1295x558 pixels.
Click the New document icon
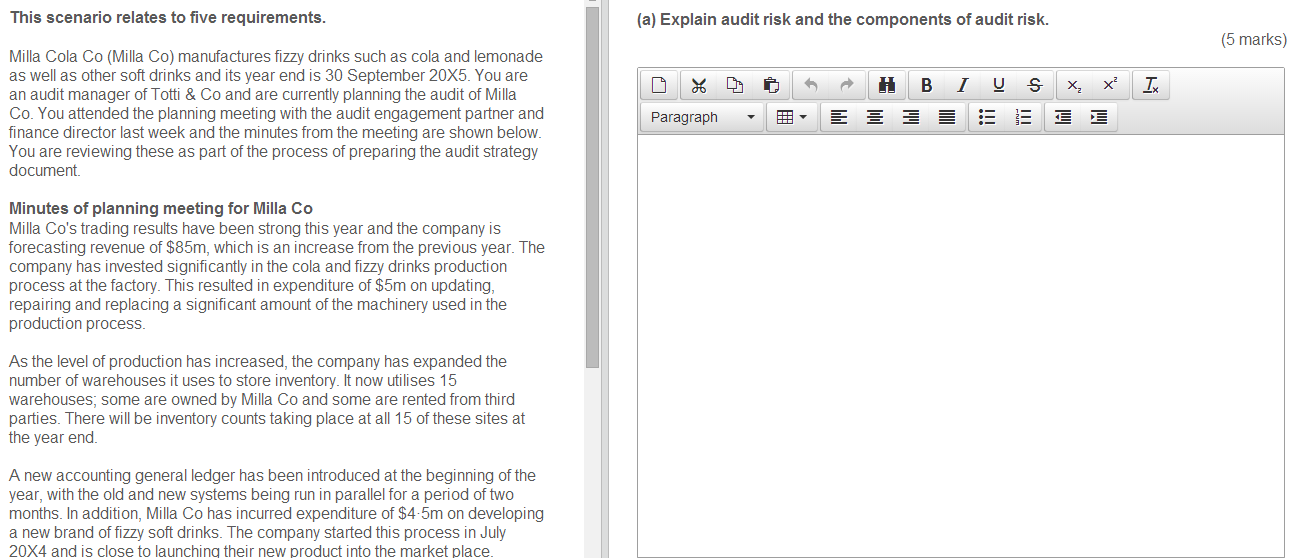click(660, 86)
